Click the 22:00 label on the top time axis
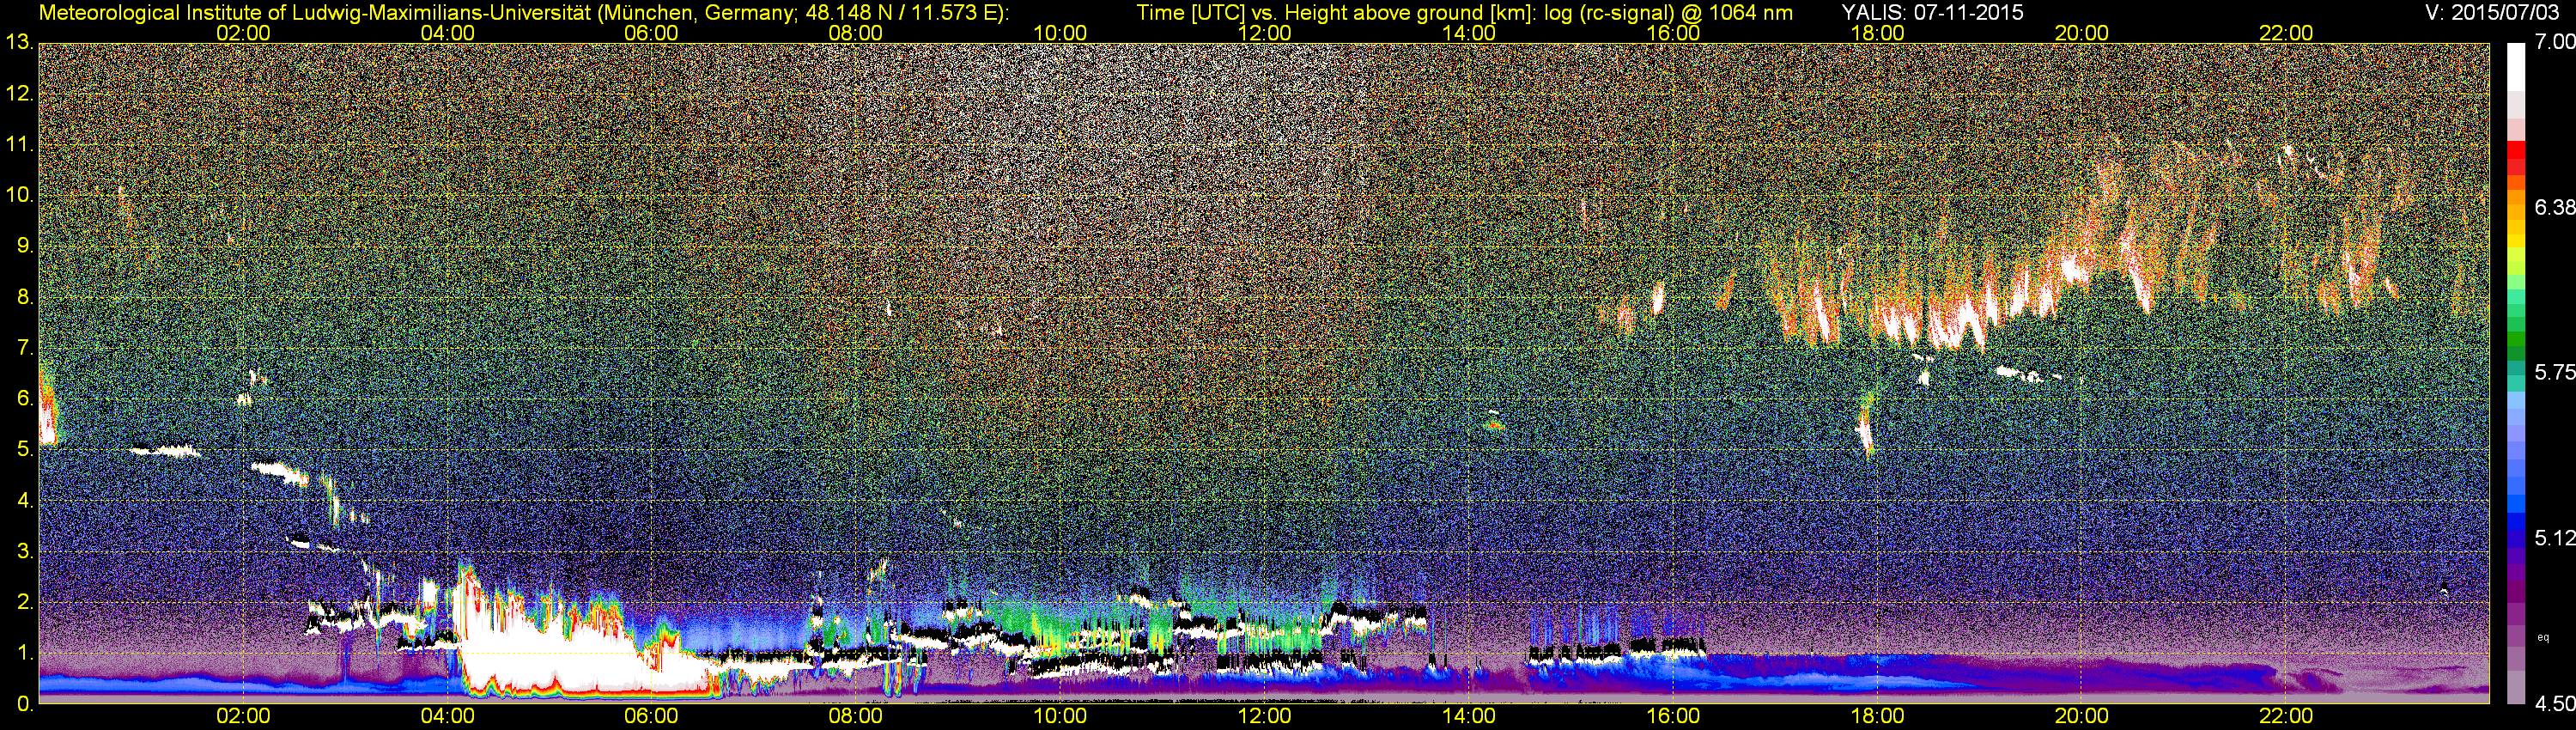 (2286, 33)
